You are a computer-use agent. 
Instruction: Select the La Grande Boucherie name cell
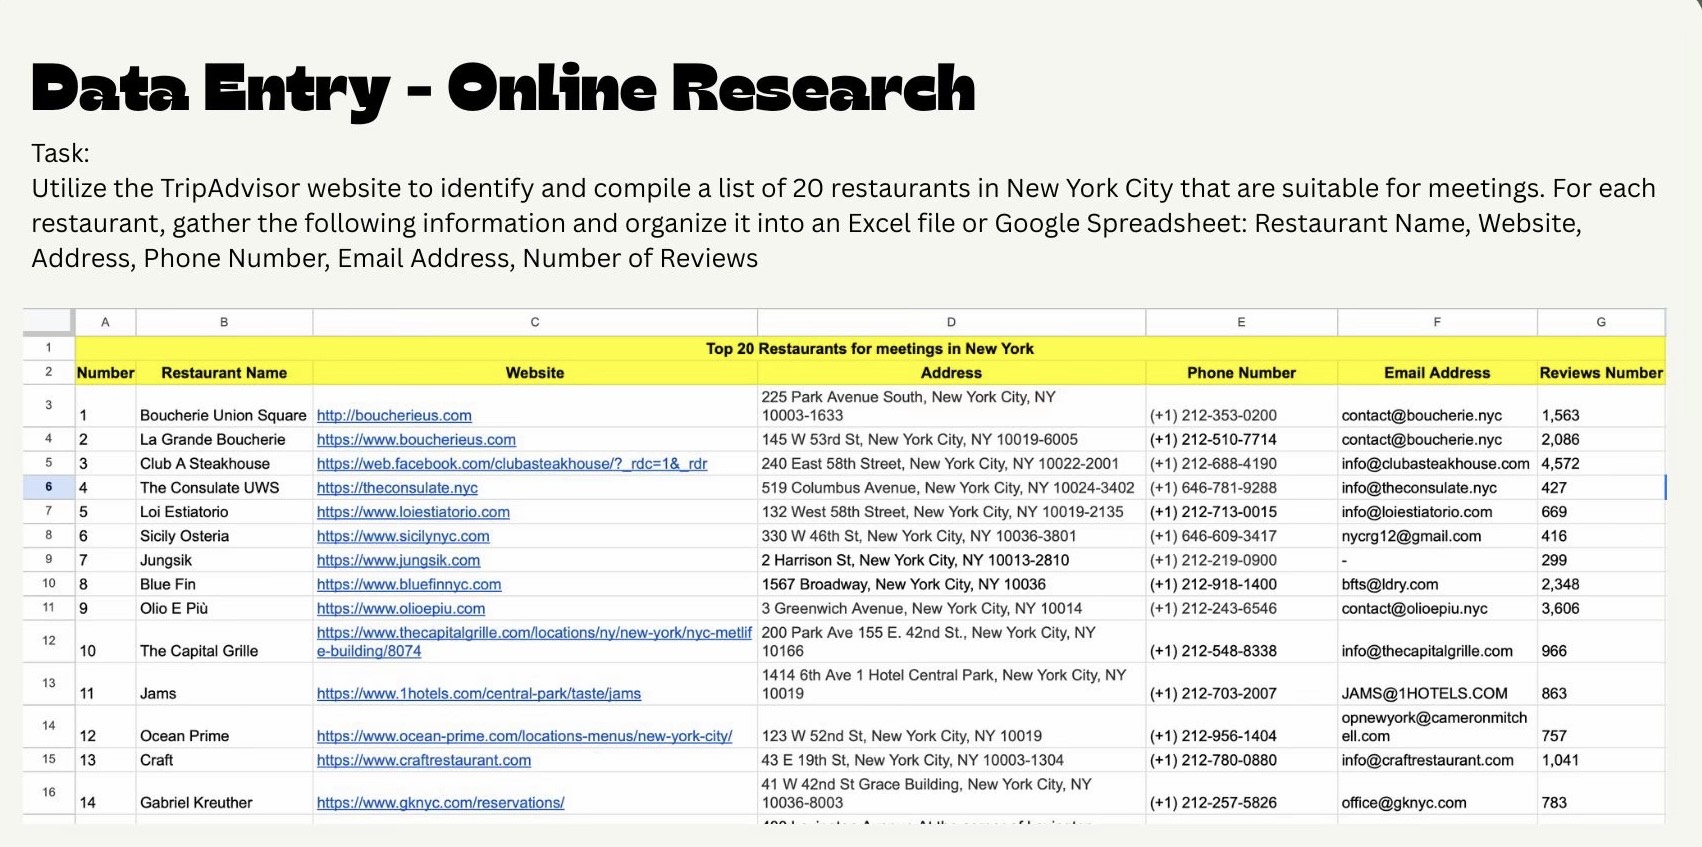pos(224,439)
